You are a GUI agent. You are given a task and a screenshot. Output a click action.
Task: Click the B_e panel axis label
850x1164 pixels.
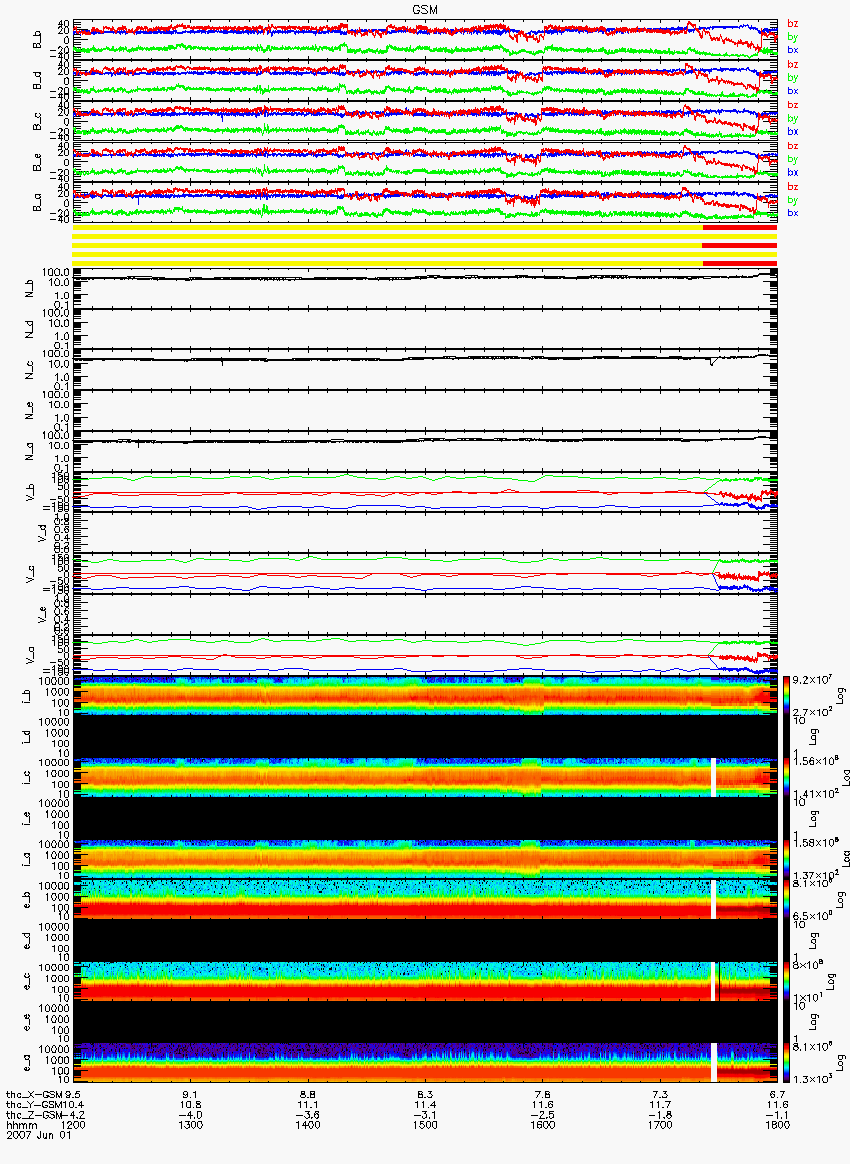tap(38, 162)
